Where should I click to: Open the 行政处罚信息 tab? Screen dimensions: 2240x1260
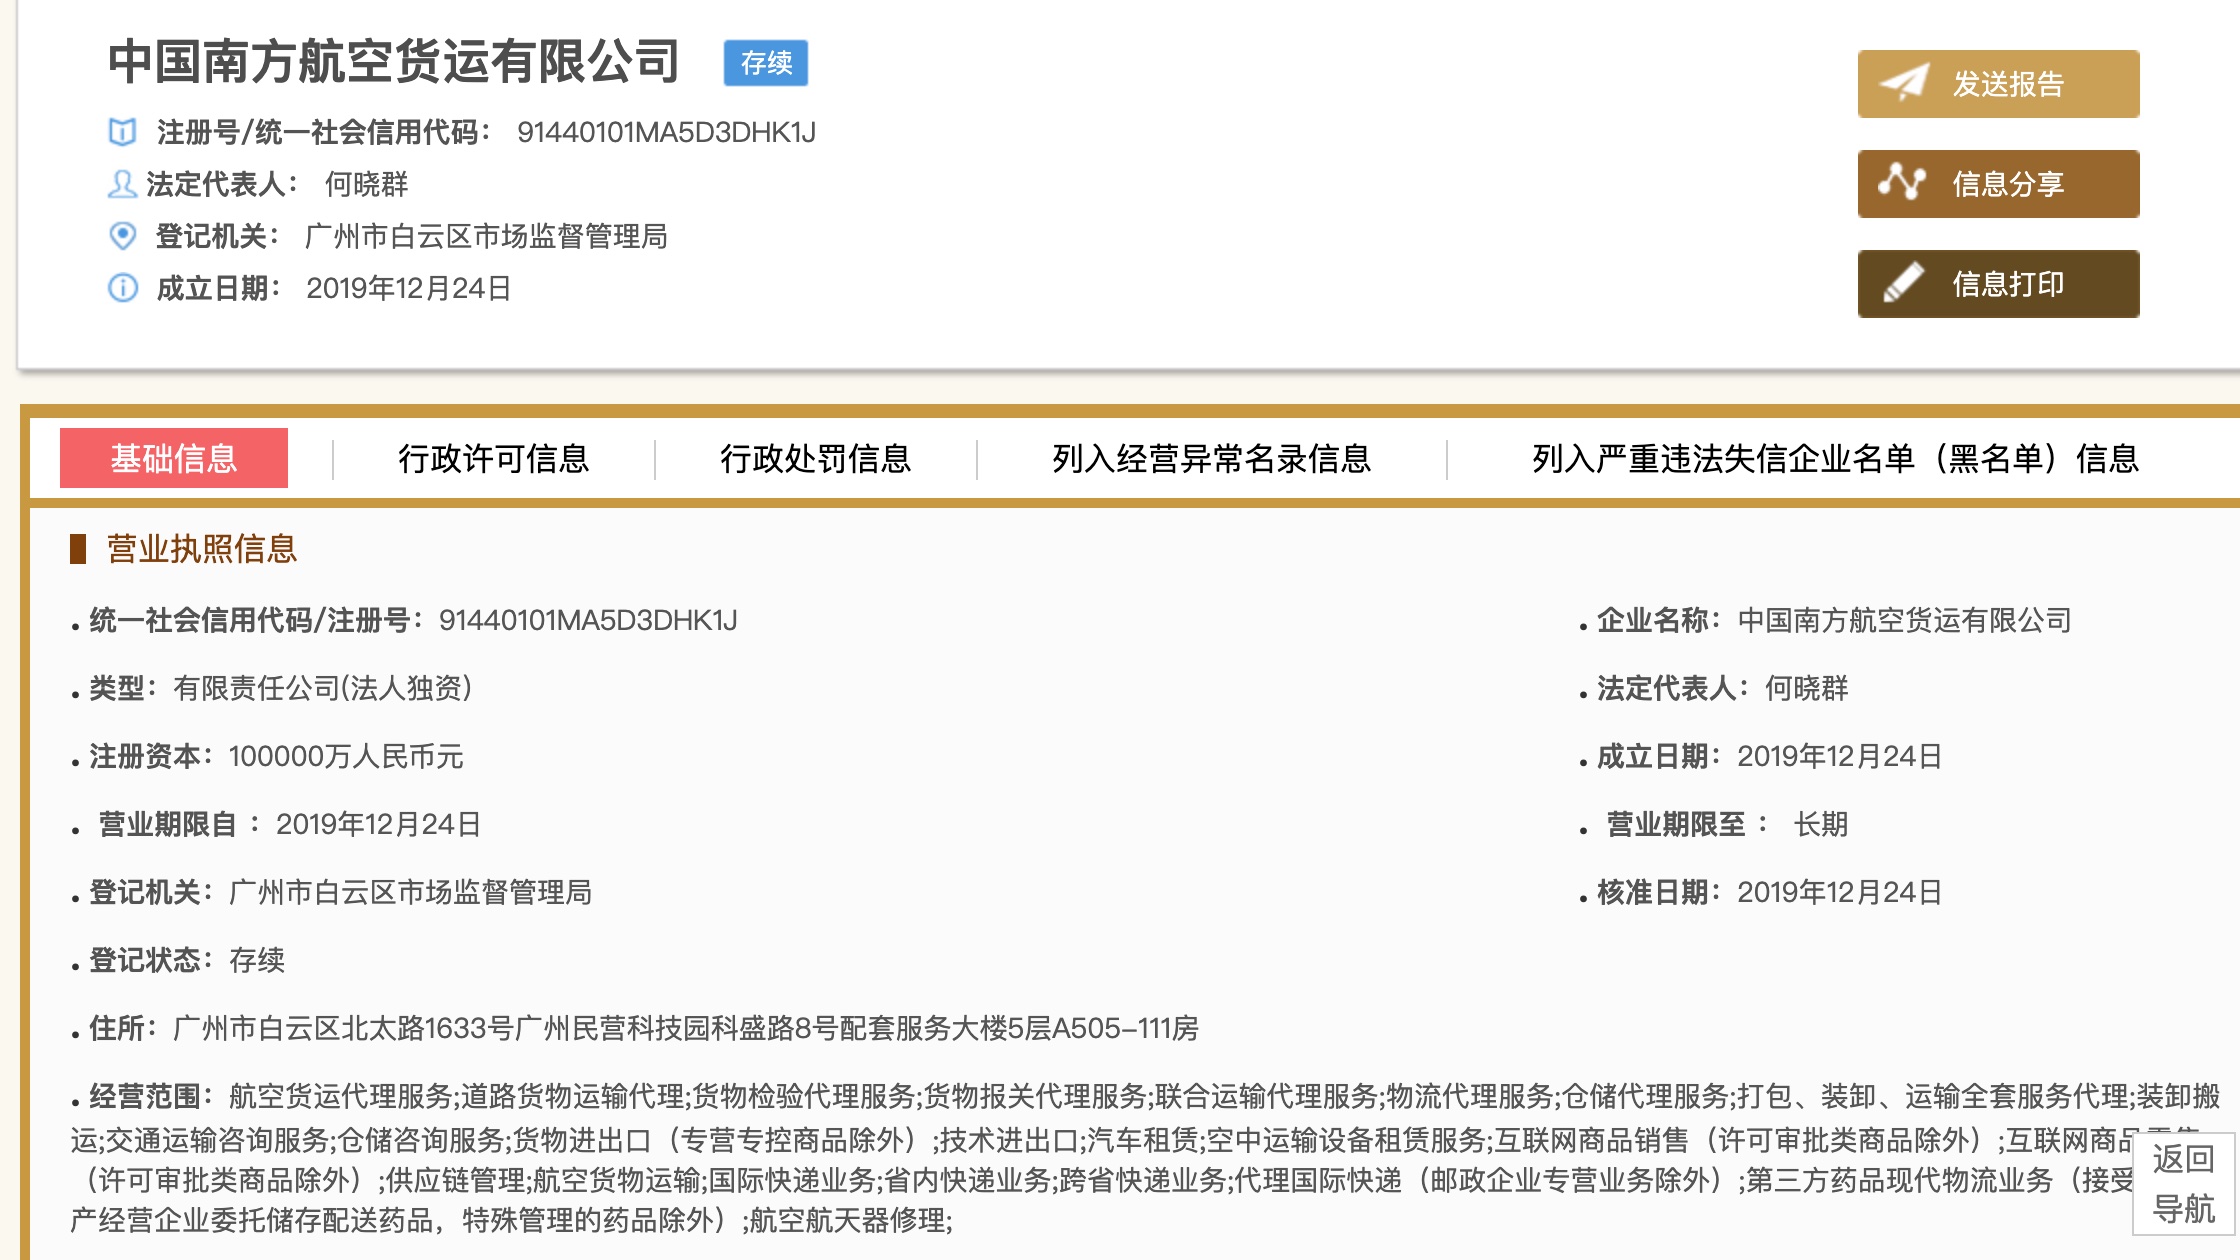pos(815,458)
